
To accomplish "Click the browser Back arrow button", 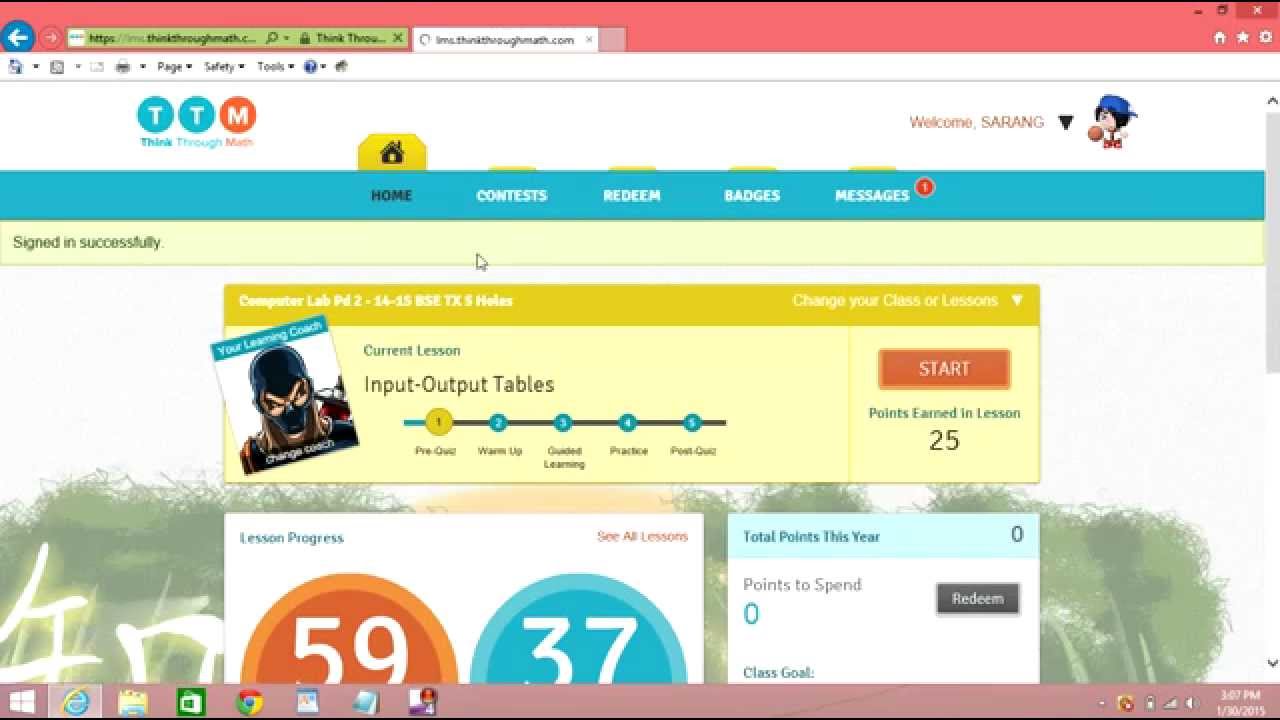I will click(18, 38).
